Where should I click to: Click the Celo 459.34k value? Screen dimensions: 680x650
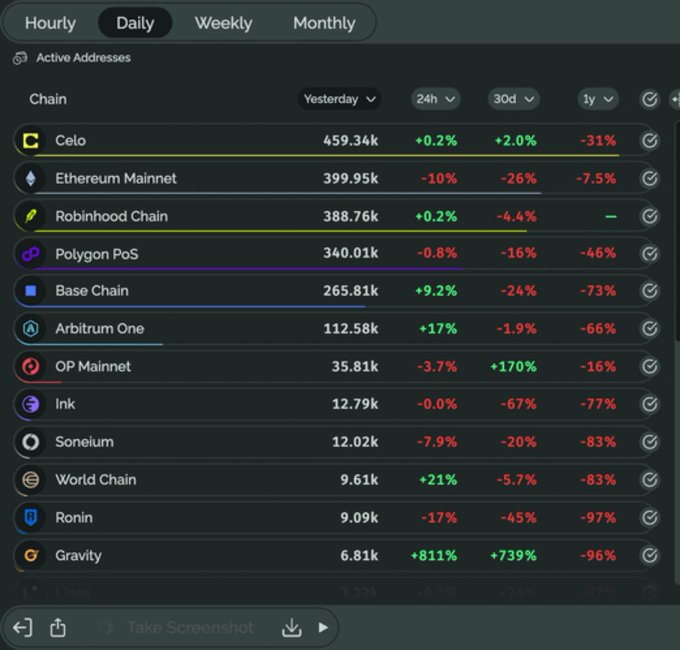(350, 140)
